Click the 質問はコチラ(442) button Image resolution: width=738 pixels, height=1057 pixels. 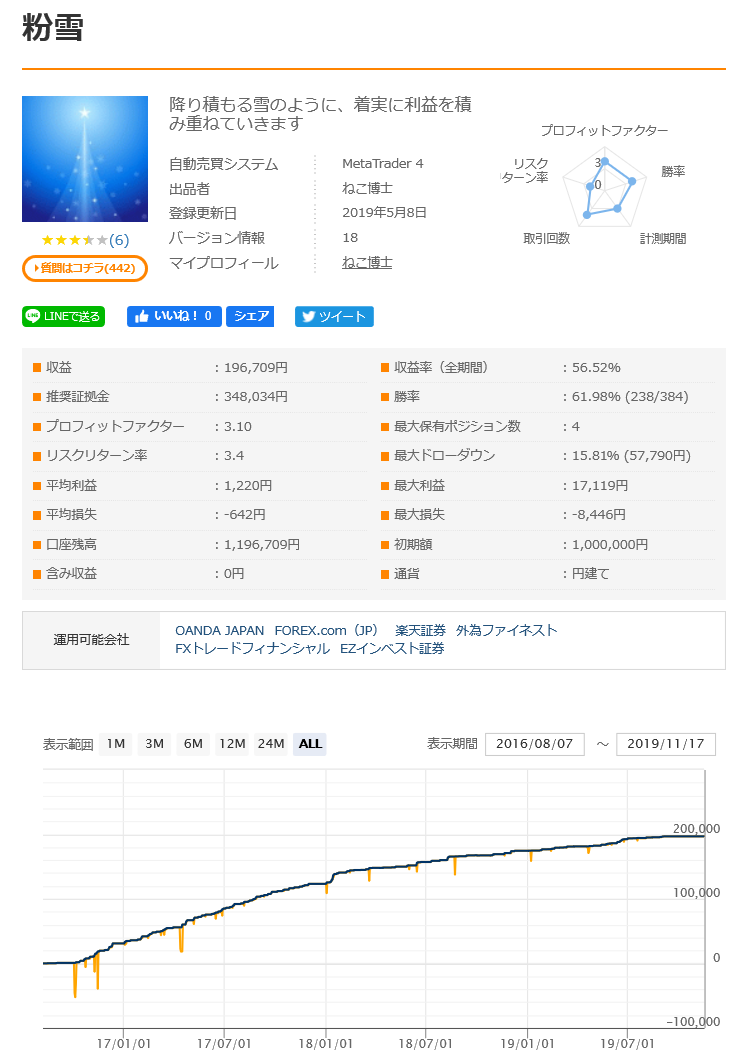(85, 268)
